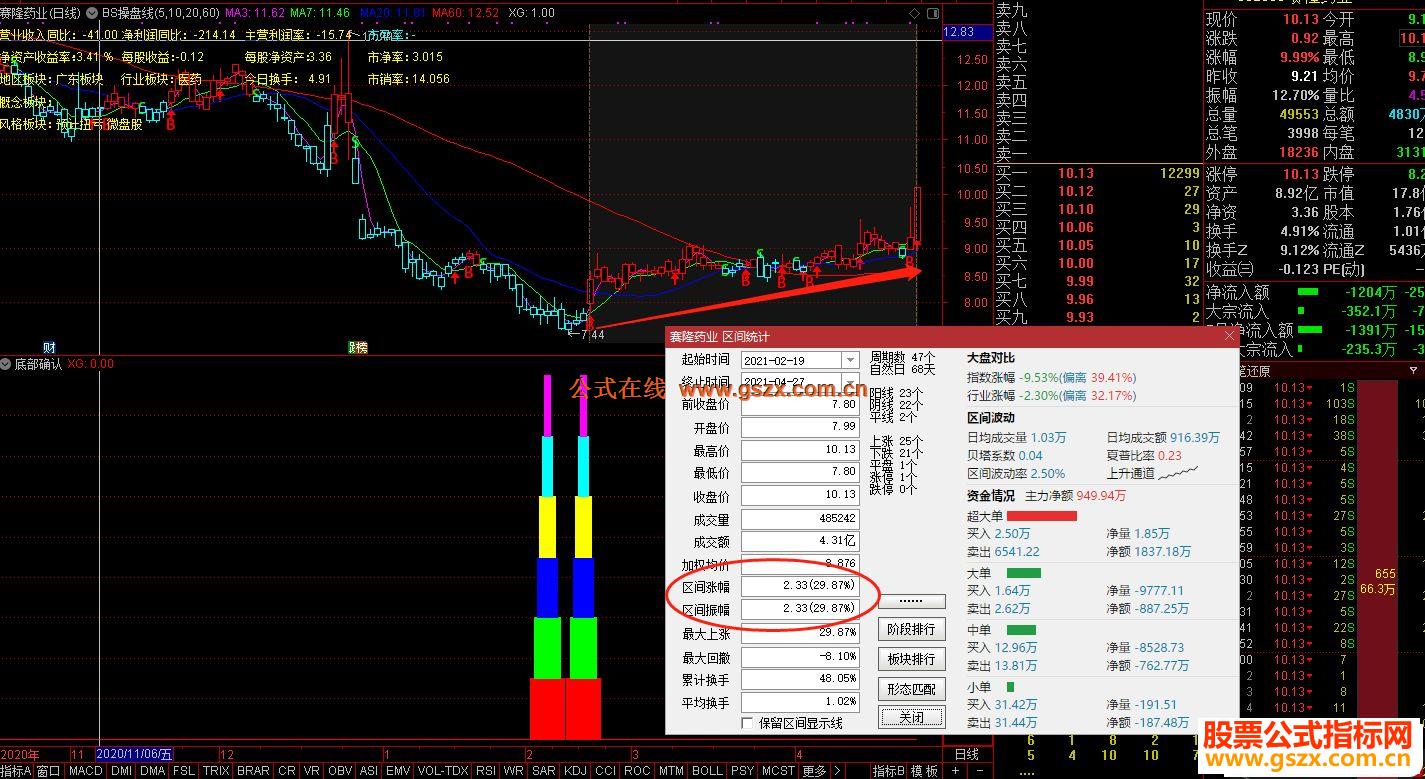Expand the 底部确认 sub-chart indicator chevron
Screen dimensions: 1425x779
point(6,364)
